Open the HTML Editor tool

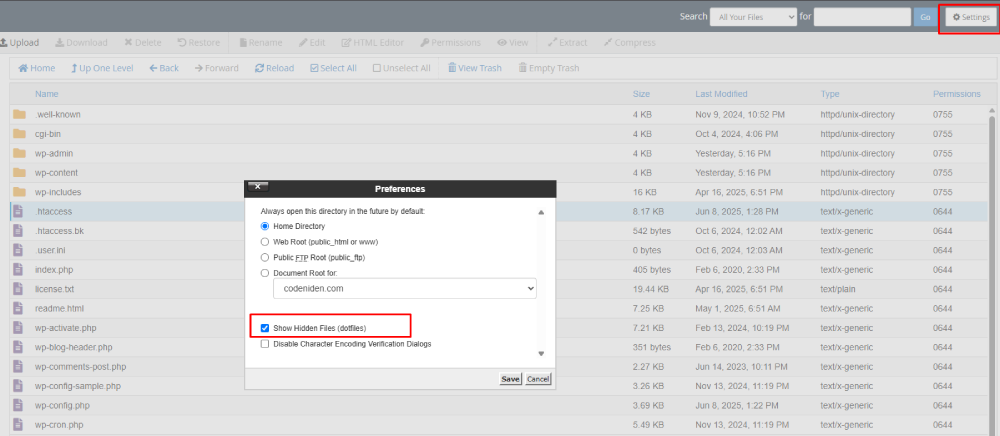(x=372, y=43)
